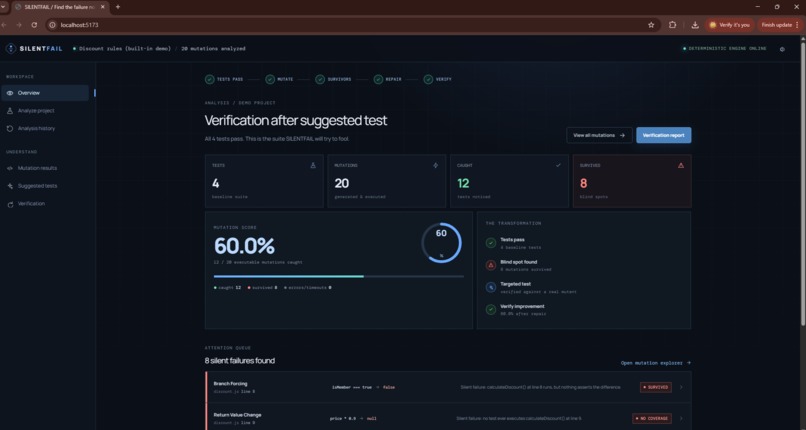Open Analysis history in sidebar
Viewport: 806px width, 430px height.
coord(45,128)
